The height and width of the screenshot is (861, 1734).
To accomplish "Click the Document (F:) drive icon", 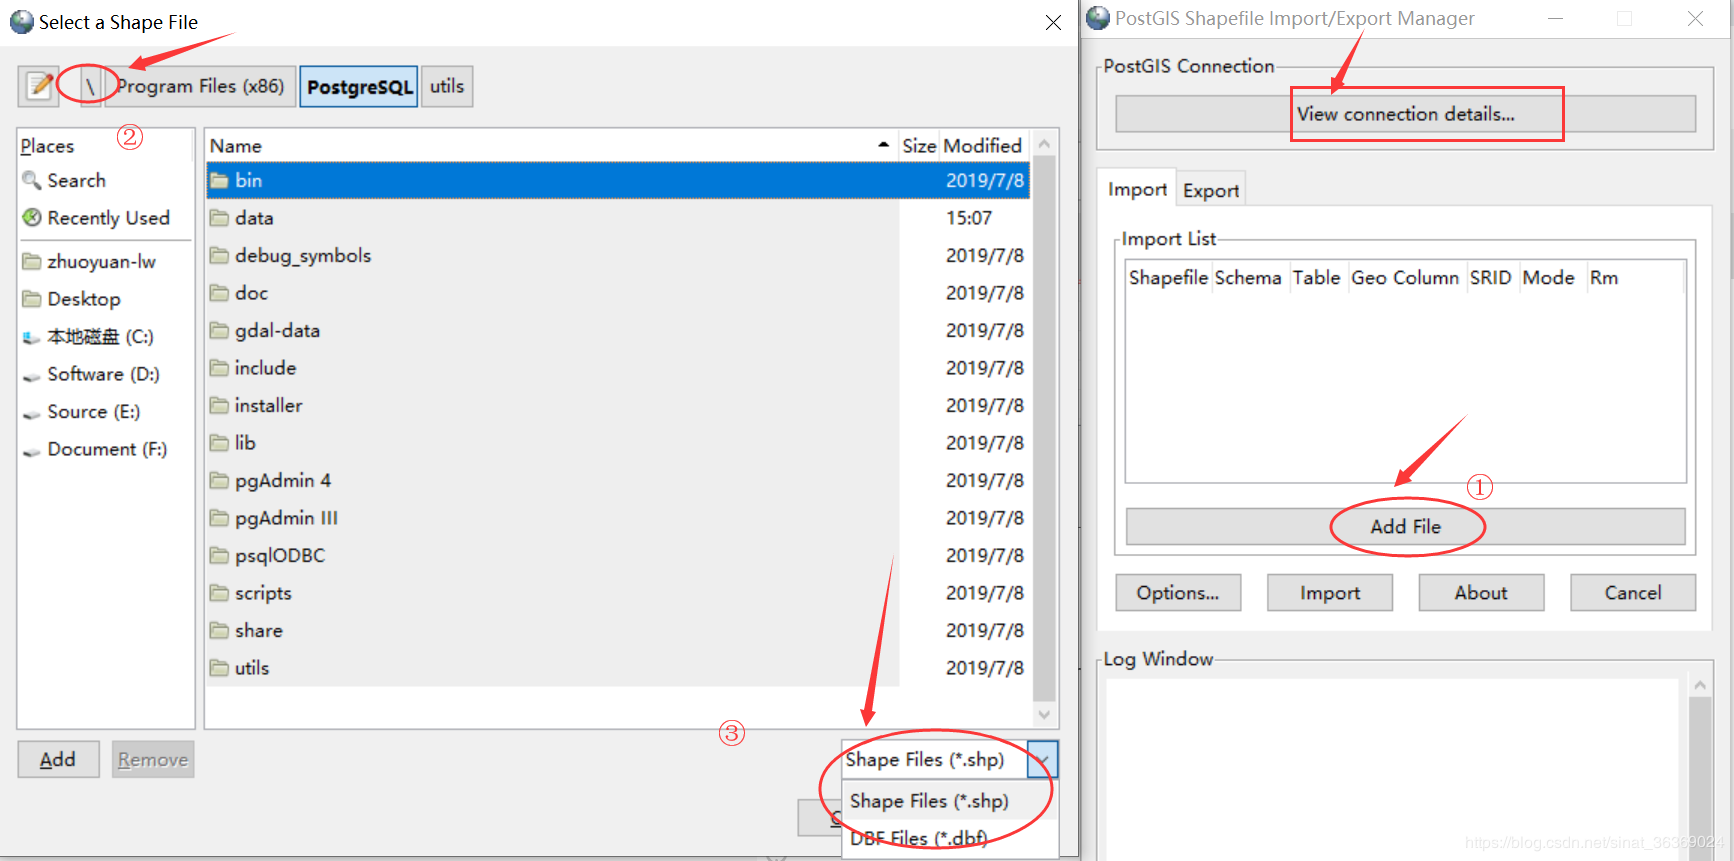I will (32, 451).
